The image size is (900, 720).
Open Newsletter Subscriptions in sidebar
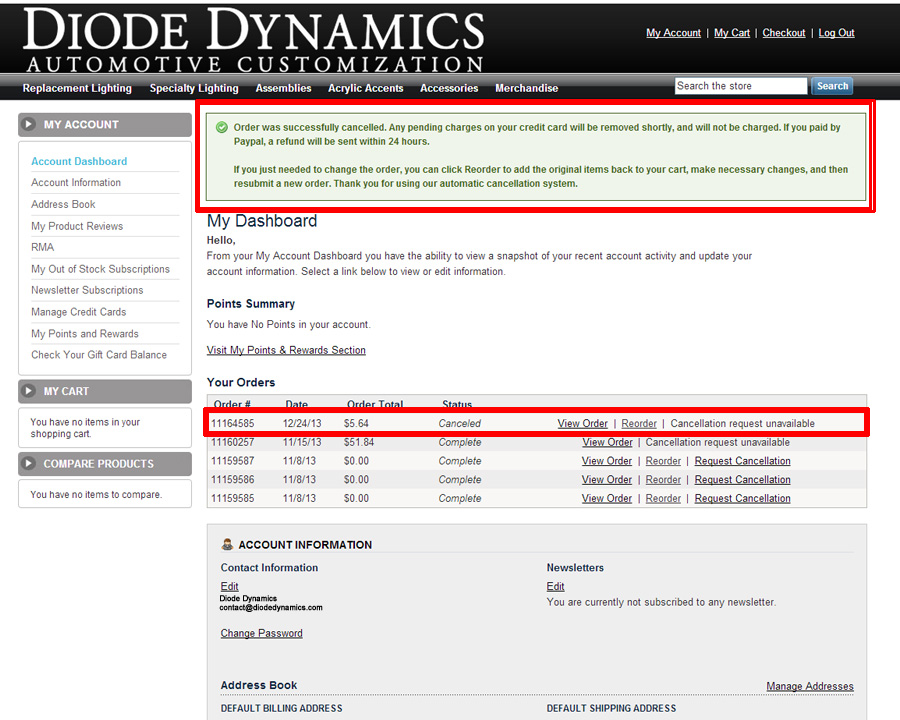(x=87, y=291)
